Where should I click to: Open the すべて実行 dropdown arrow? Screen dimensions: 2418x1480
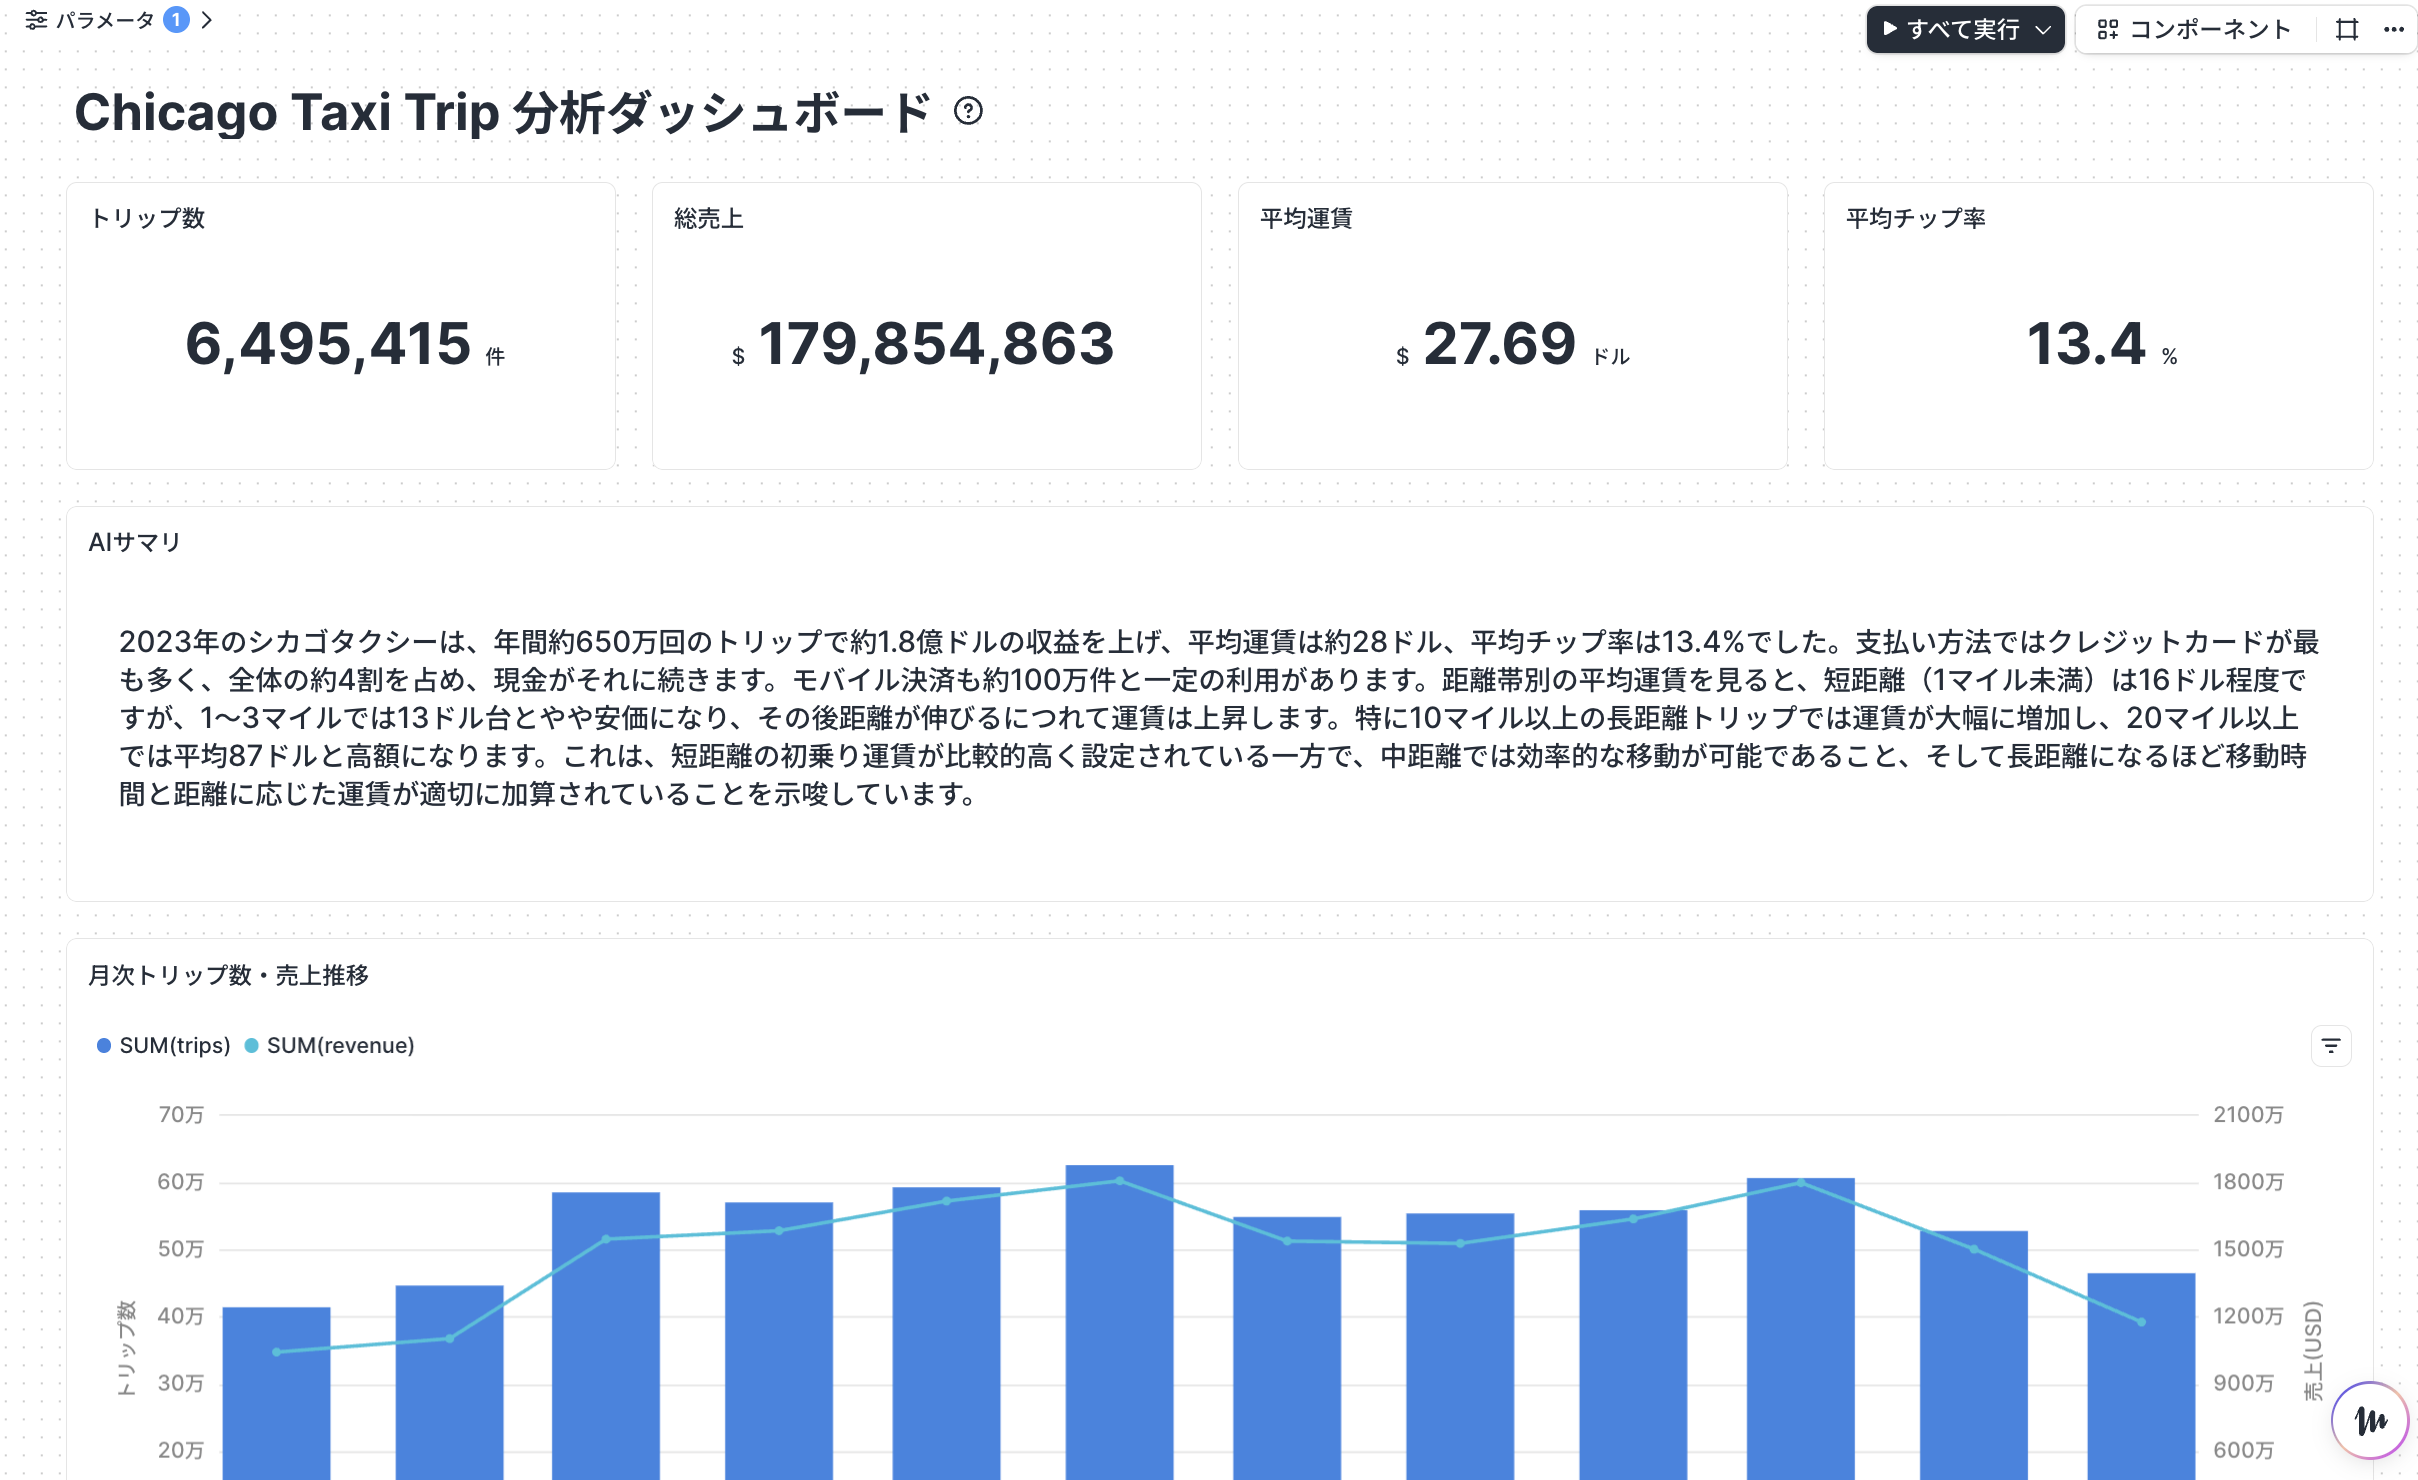pos(2044,29)
